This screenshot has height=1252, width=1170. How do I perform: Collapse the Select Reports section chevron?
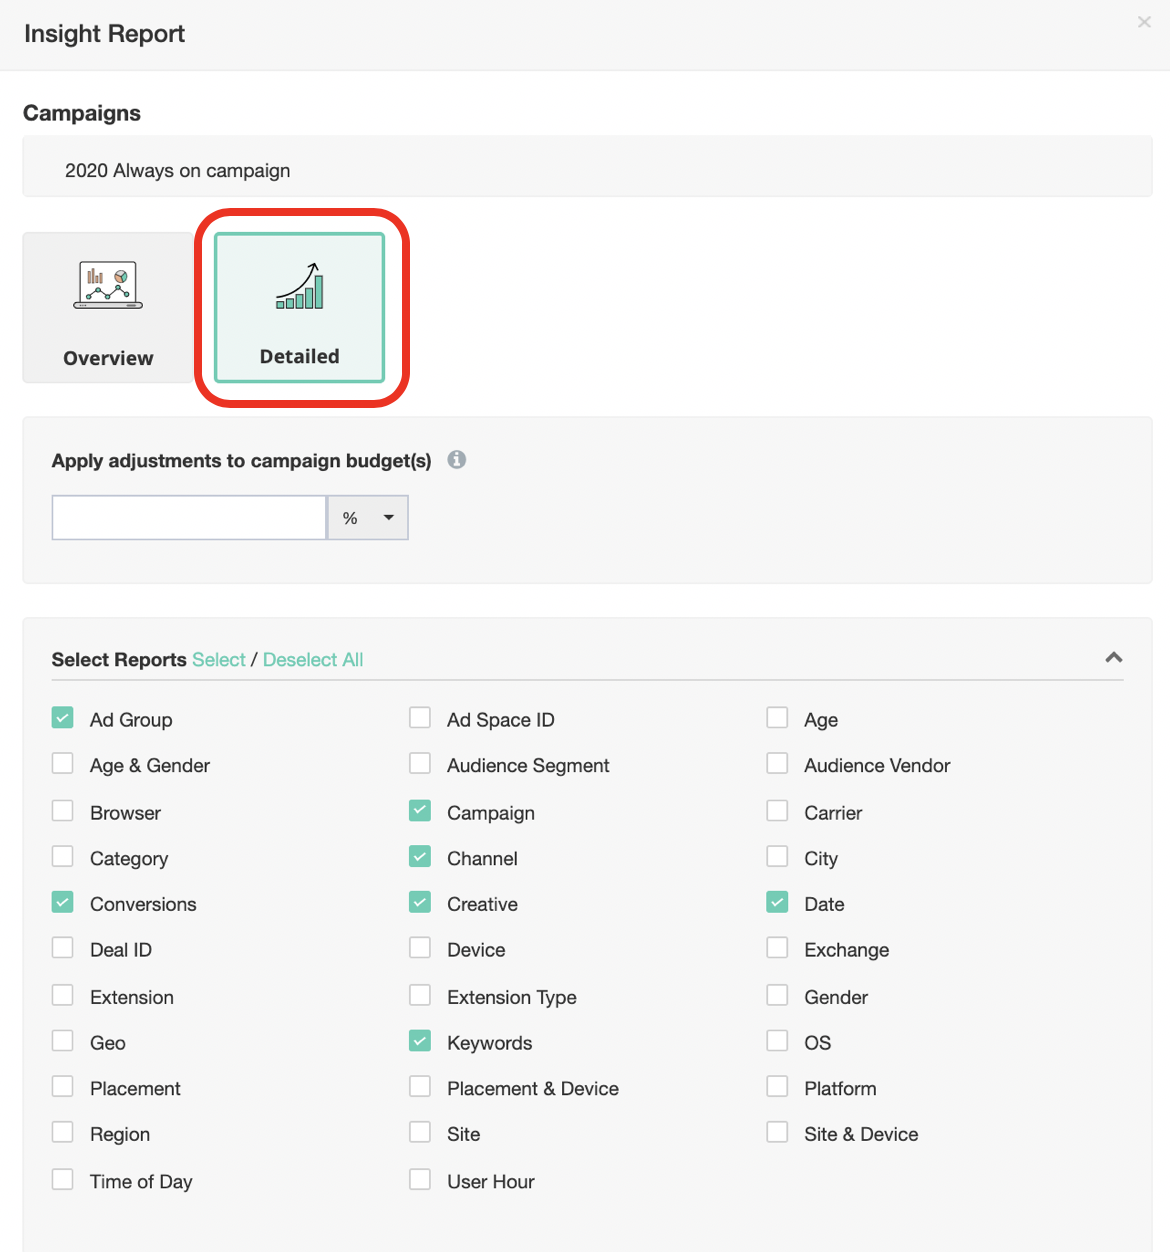click(1113, 658)
